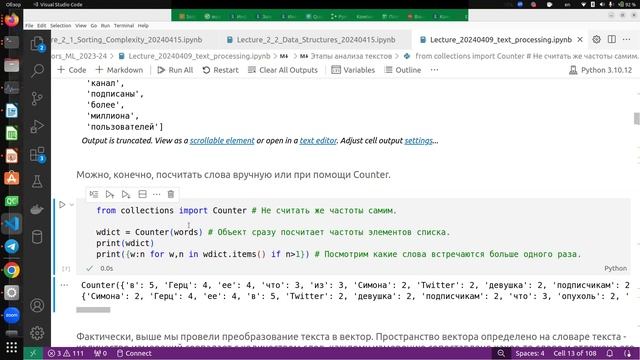Launch Firefox from the Ubuntu dock

(x=11, y=20)
